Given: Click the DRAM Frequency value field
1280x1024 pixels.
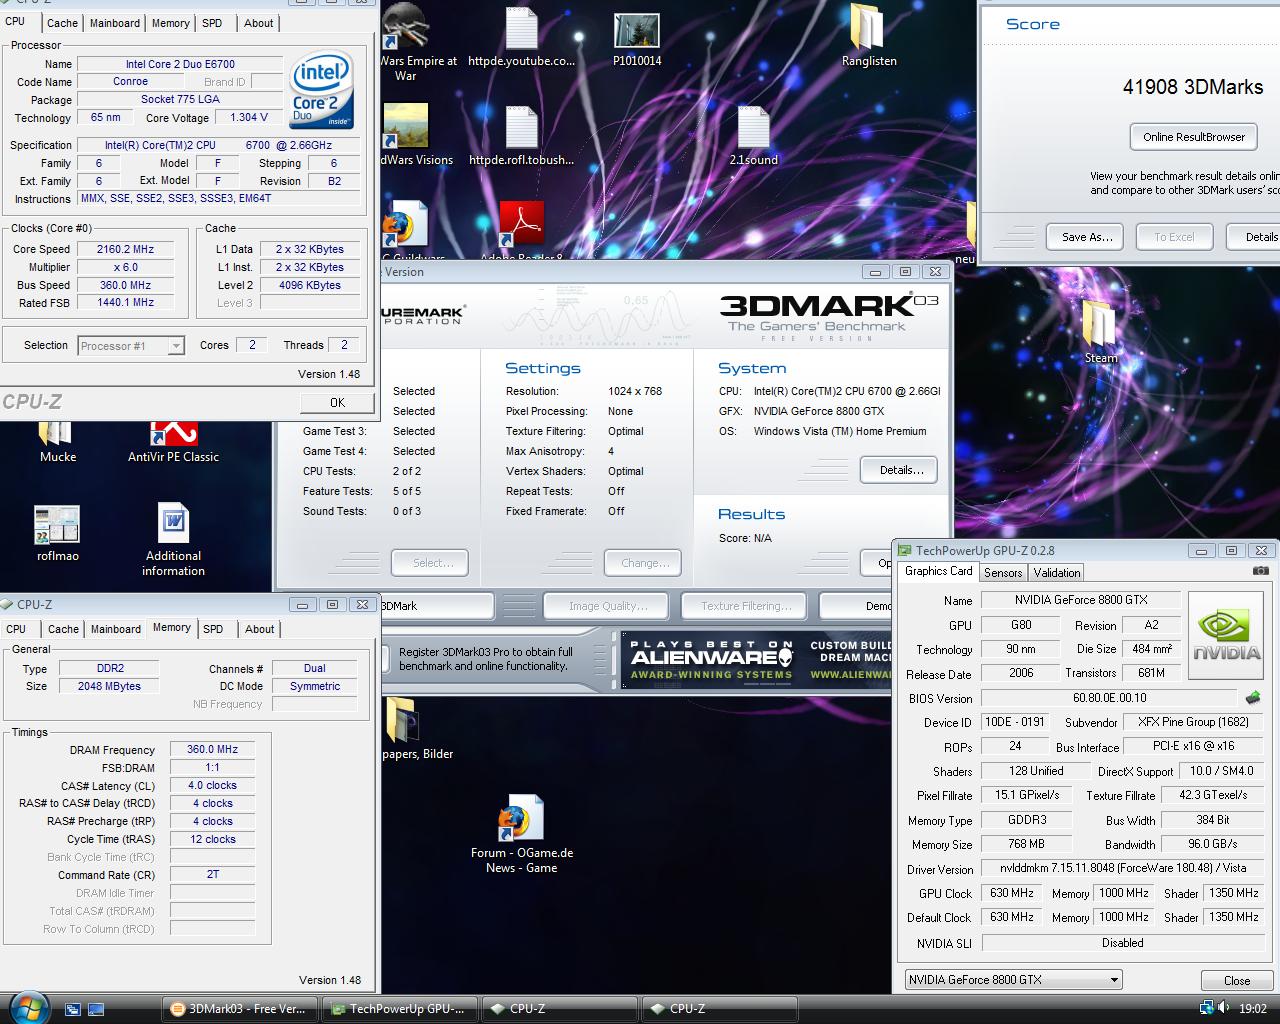Looking at the screenshot, I should (x=212, y=749).
